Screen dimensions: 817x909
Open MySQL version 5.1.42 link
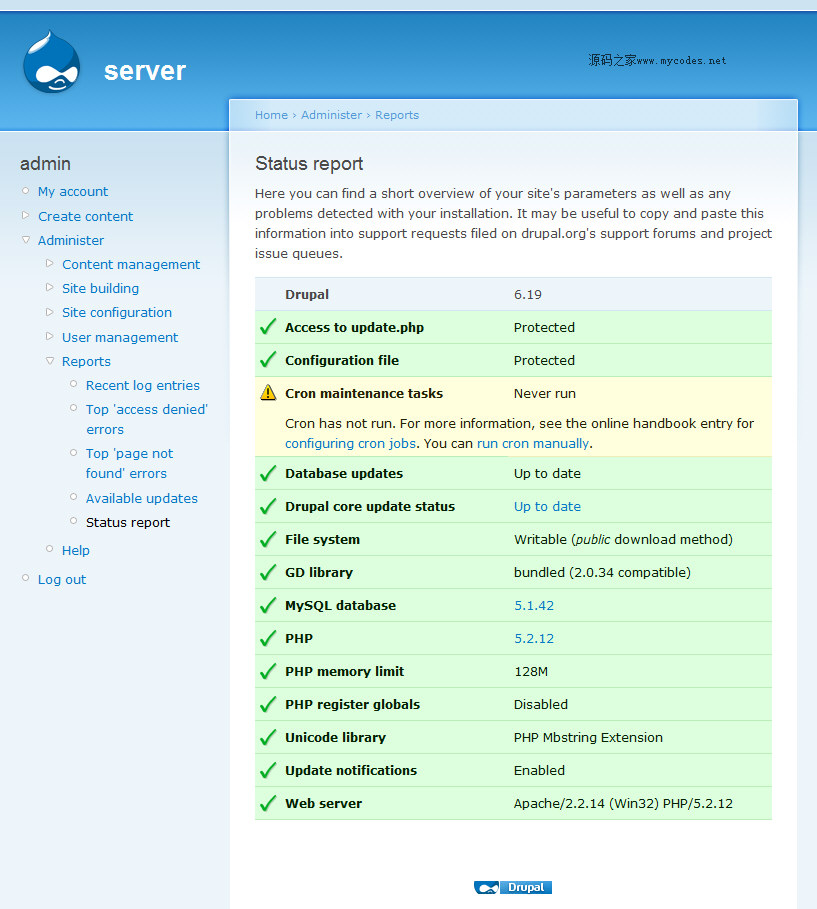(x=534, y=605)
